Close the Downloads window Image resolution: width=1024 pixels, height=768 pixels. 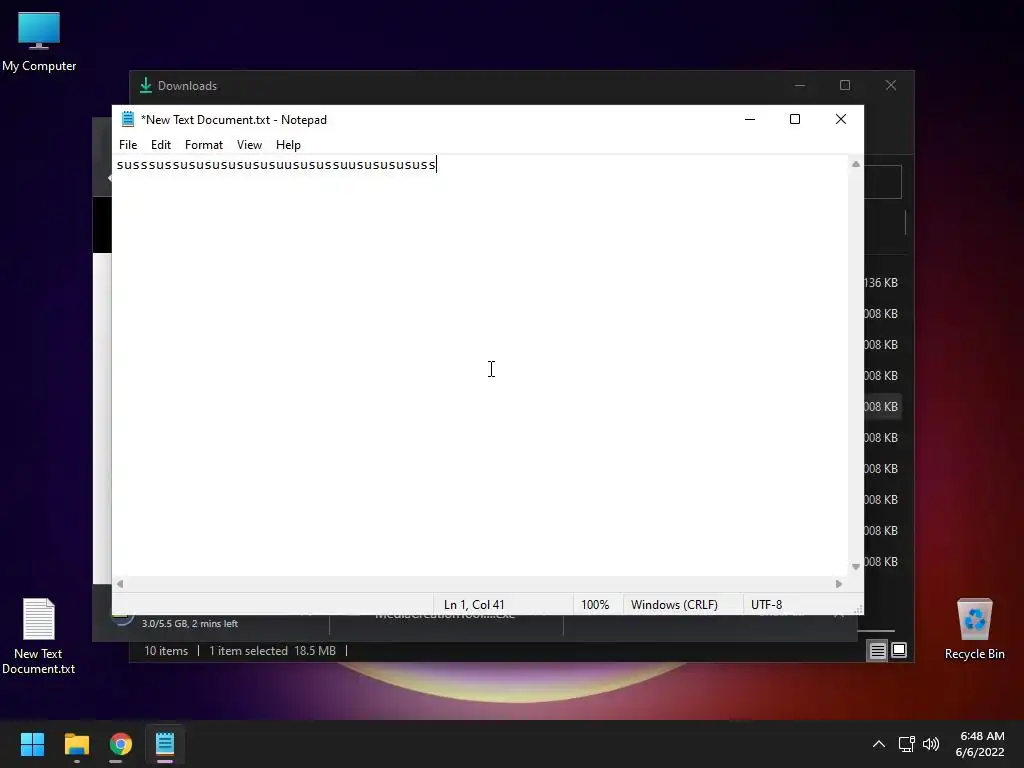point(891,86)
